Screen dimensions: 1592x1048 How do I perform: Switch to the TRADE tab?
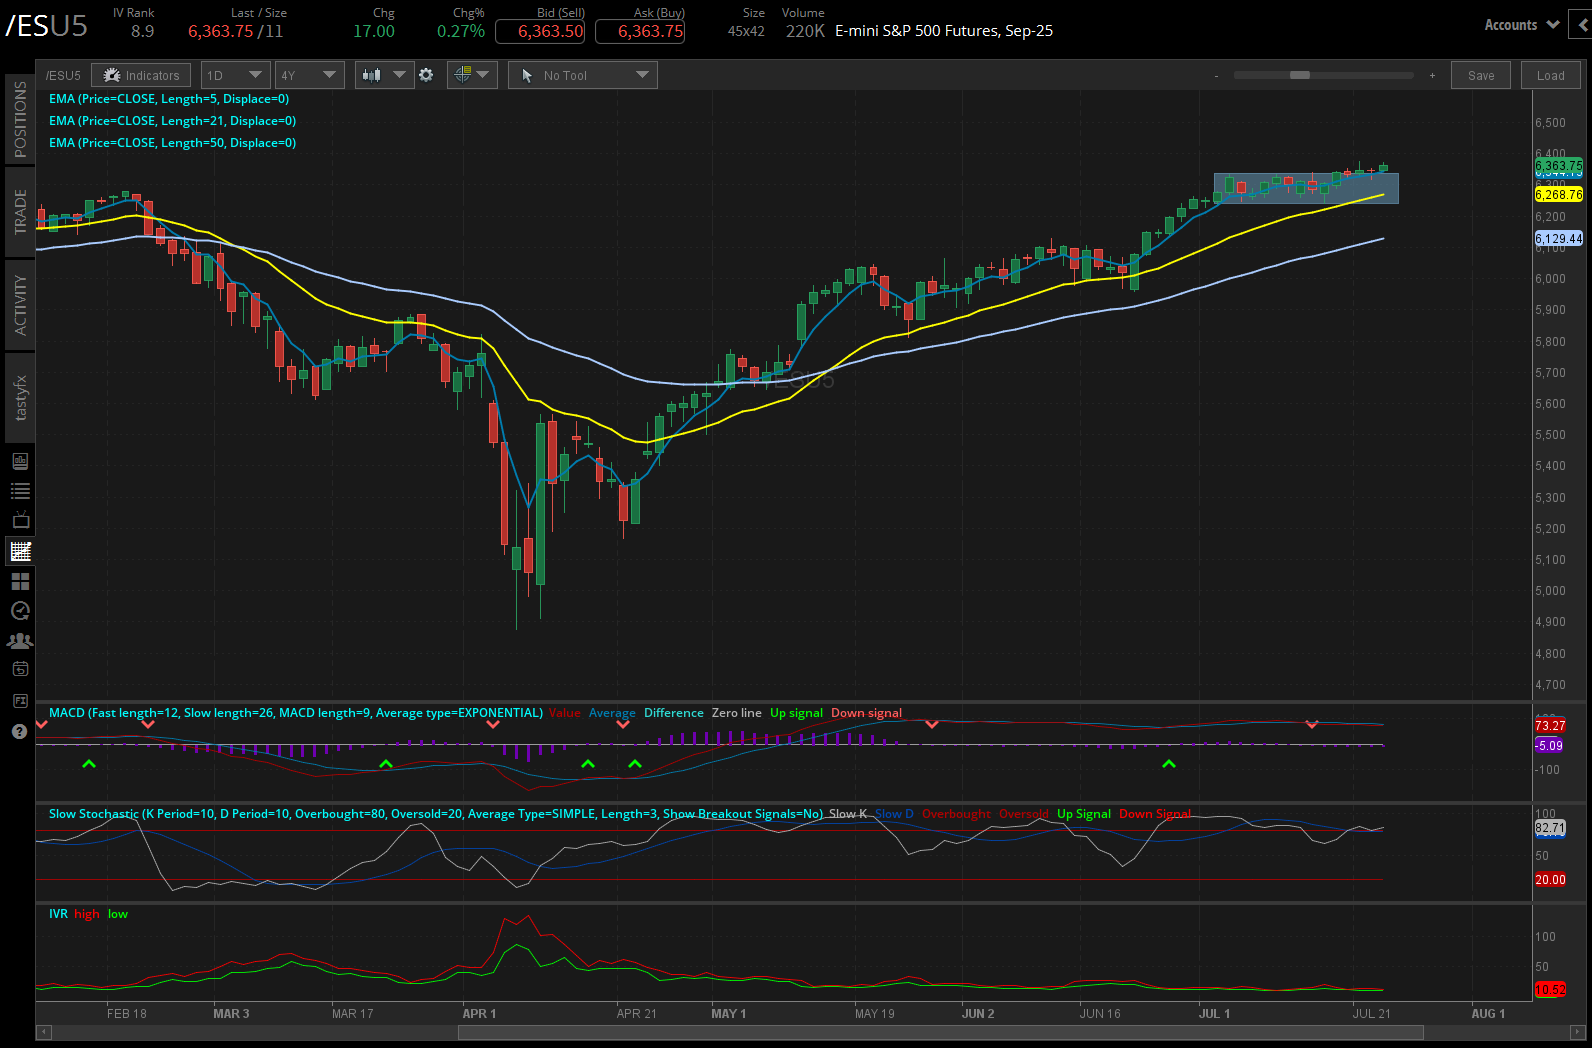(x=20, y=212)
